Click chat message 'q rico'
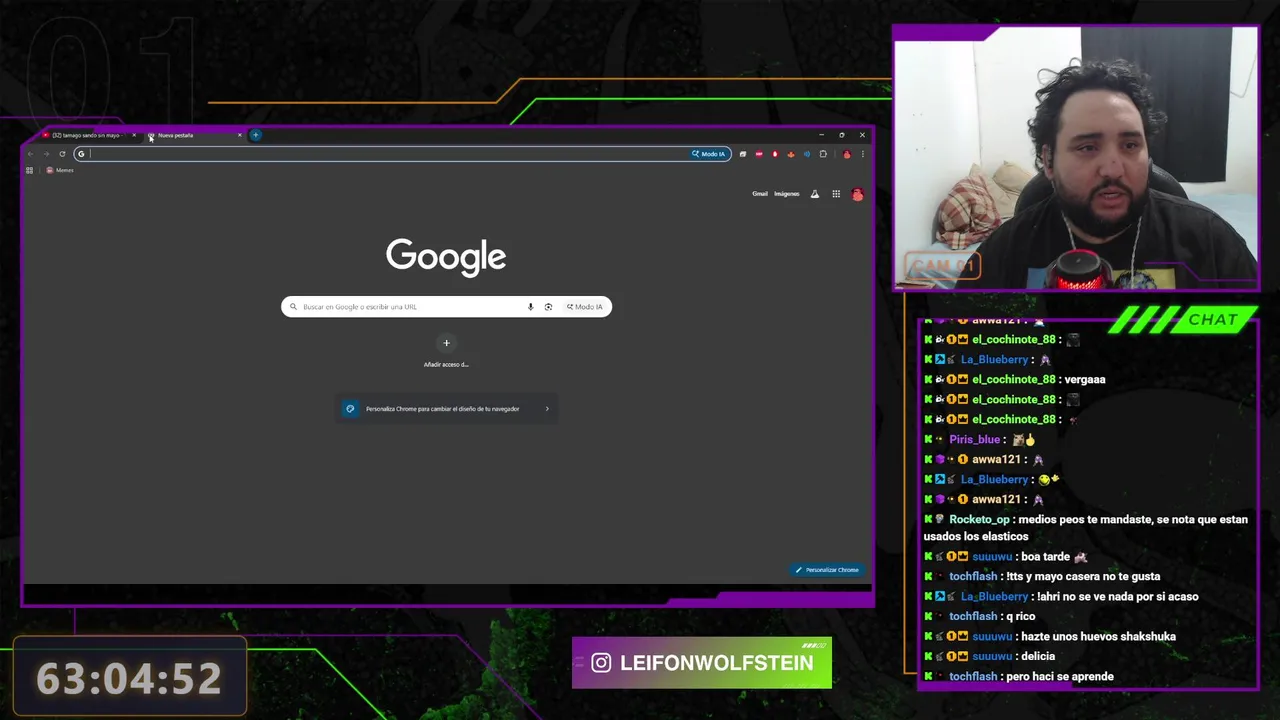This screenshot has width=1280, height=720. (x=1021, y=616)
